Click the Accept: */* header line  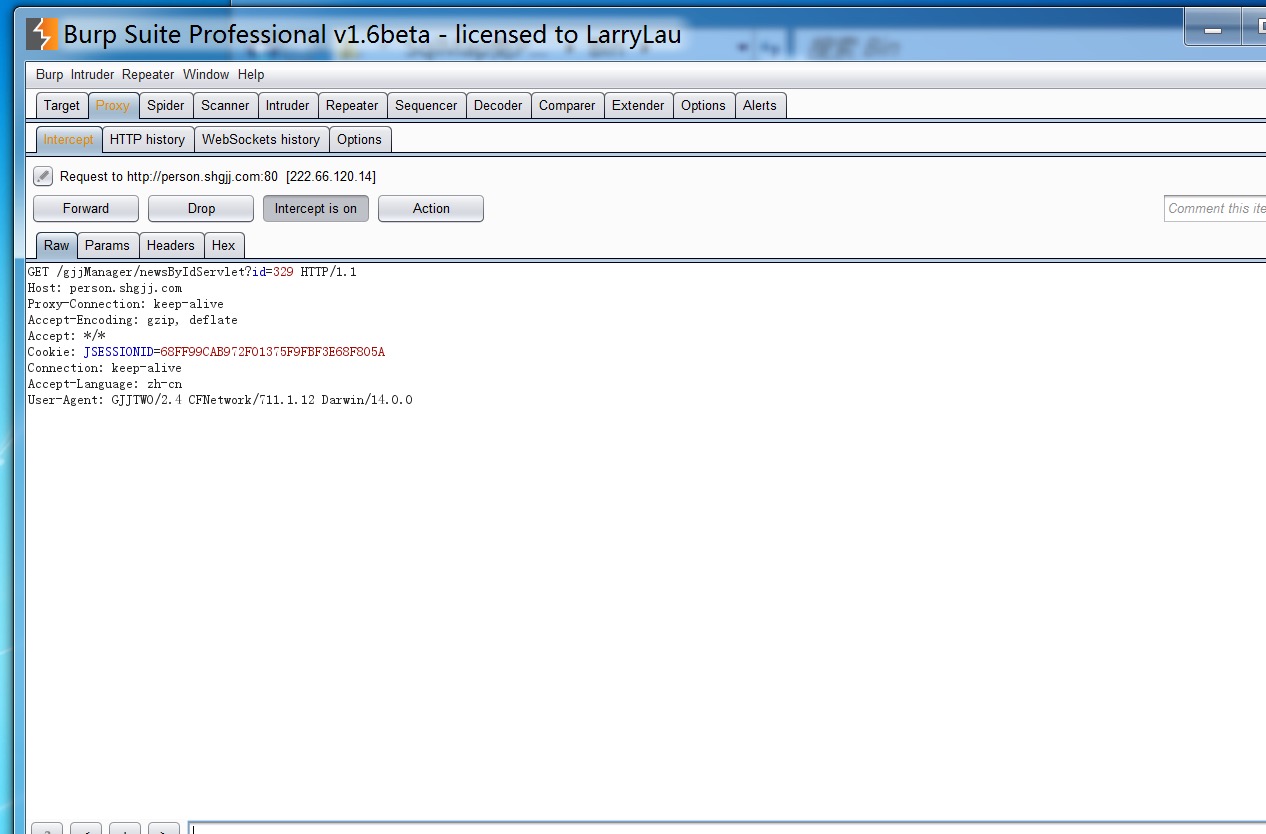(x=66, y=336)
